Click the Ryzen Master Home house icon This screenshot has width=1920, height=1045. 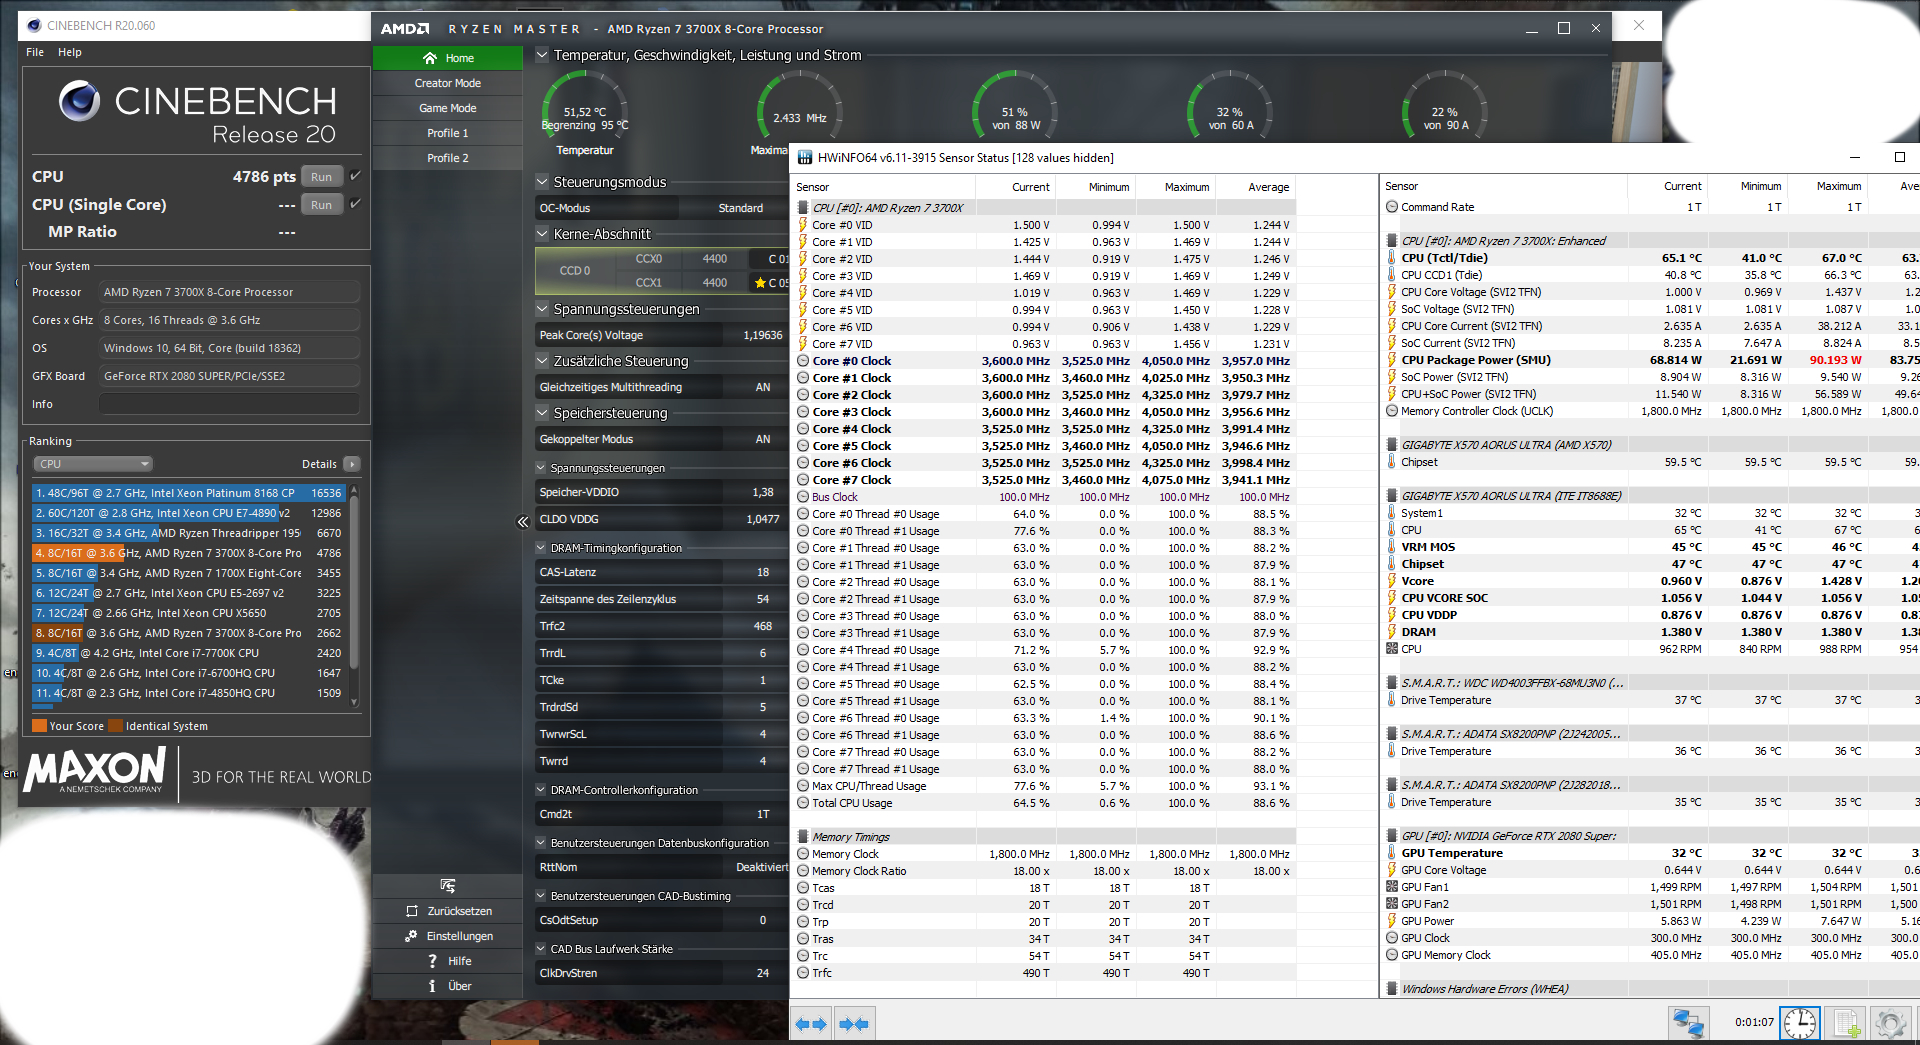pos(430,58)
